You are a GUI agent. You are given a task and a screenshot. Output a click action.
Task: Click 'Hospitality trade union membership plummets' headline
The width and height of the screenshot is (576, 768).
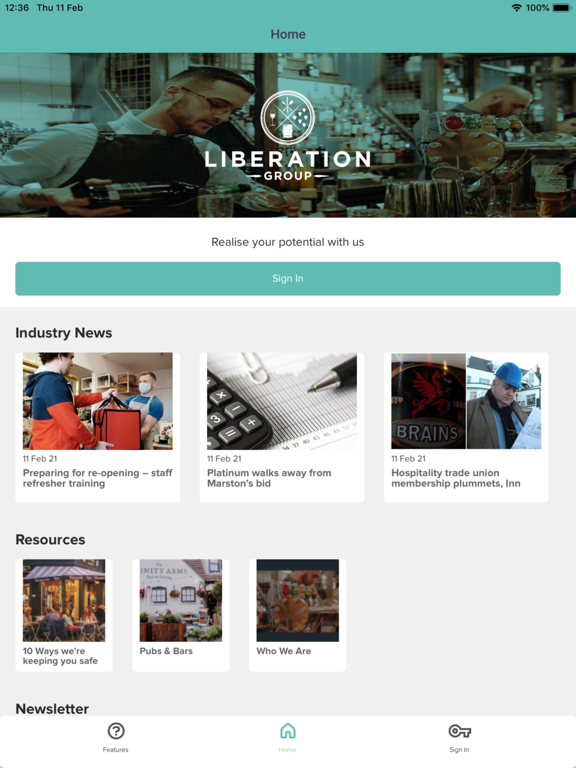click(x=456, y=478)
